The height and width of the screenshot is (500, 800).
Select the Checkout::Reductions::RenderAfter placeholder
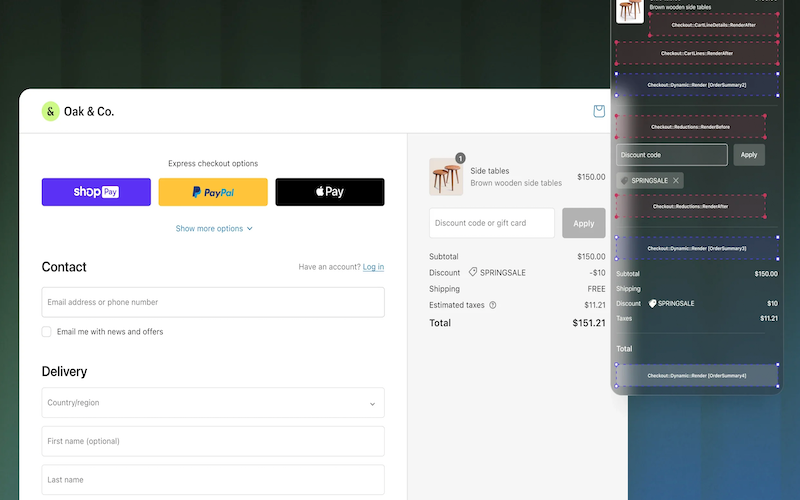(690, 206)
